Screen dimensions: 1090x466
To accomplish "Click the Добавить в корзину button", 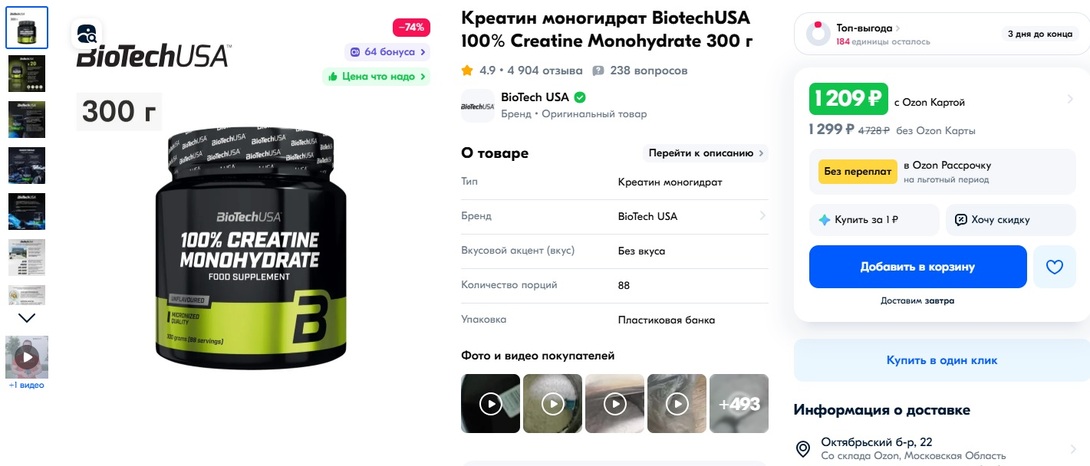I will 918,266.
